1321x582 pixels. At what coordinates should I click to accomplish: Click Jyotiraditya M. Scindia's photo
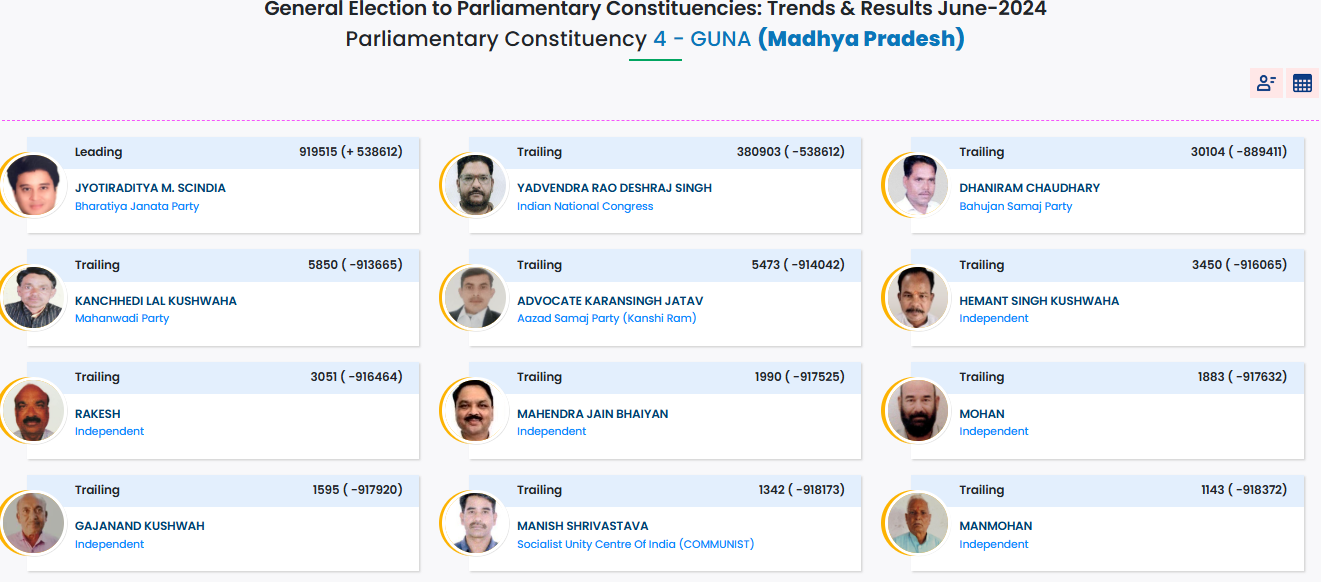point(33,185)
